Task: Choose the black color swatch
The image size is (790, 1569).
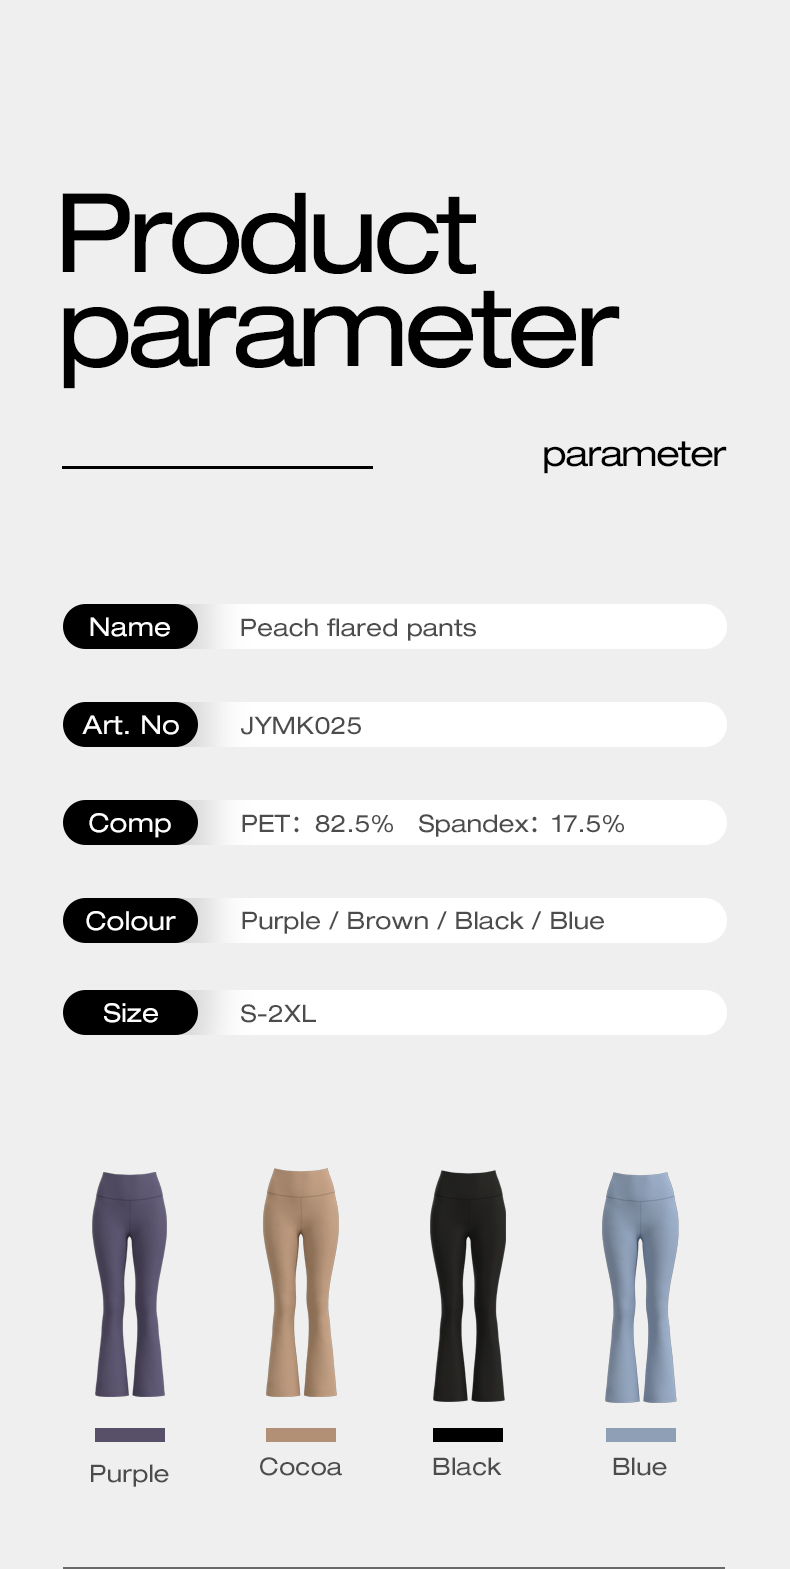Action: pyautogui.click(x=468, y=1435)
